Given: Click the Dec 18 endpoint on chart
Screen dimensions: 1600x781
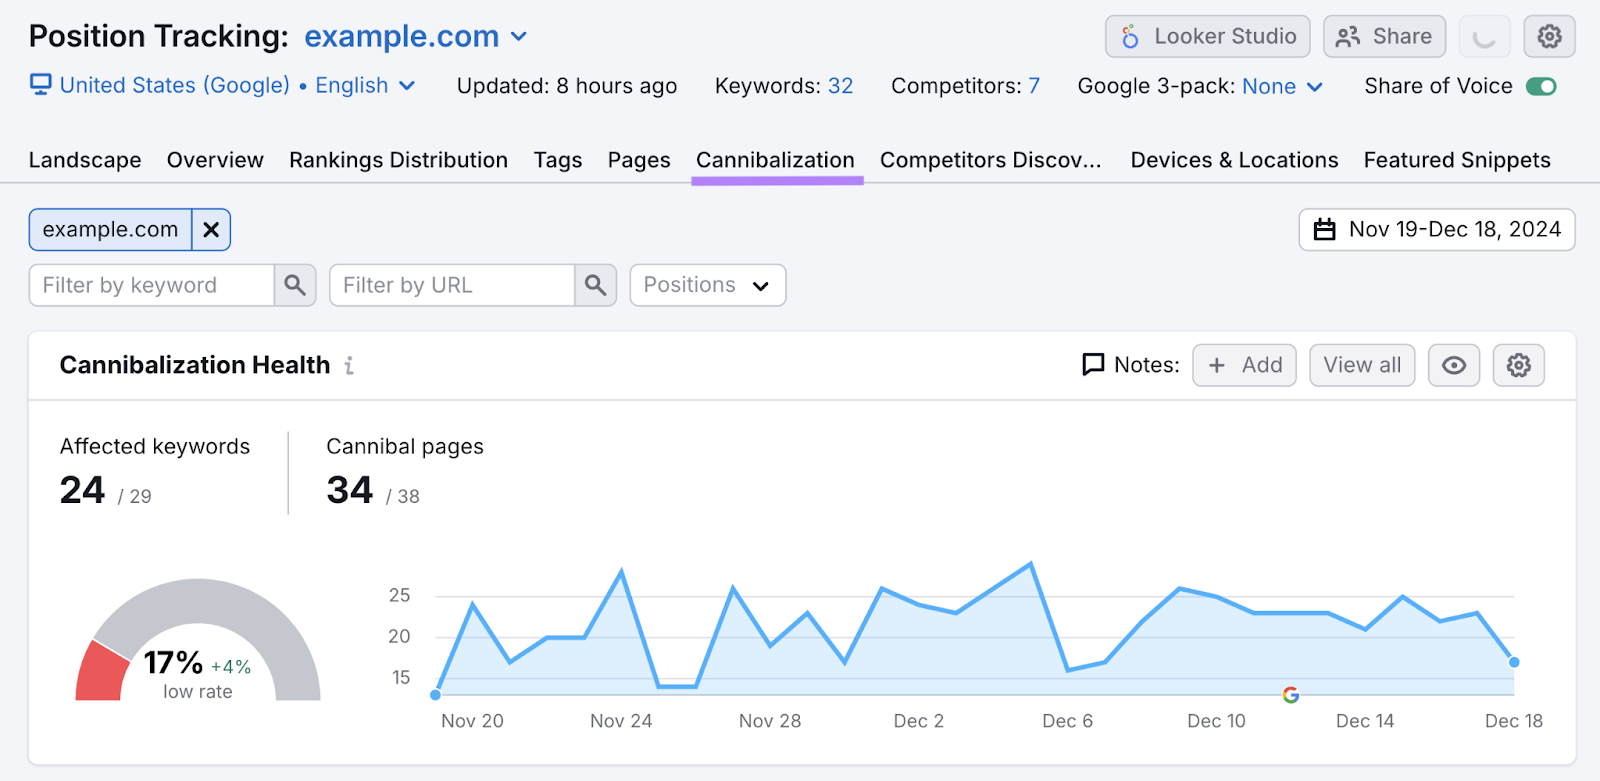Looking at the screenshot, I should 1514,662.
